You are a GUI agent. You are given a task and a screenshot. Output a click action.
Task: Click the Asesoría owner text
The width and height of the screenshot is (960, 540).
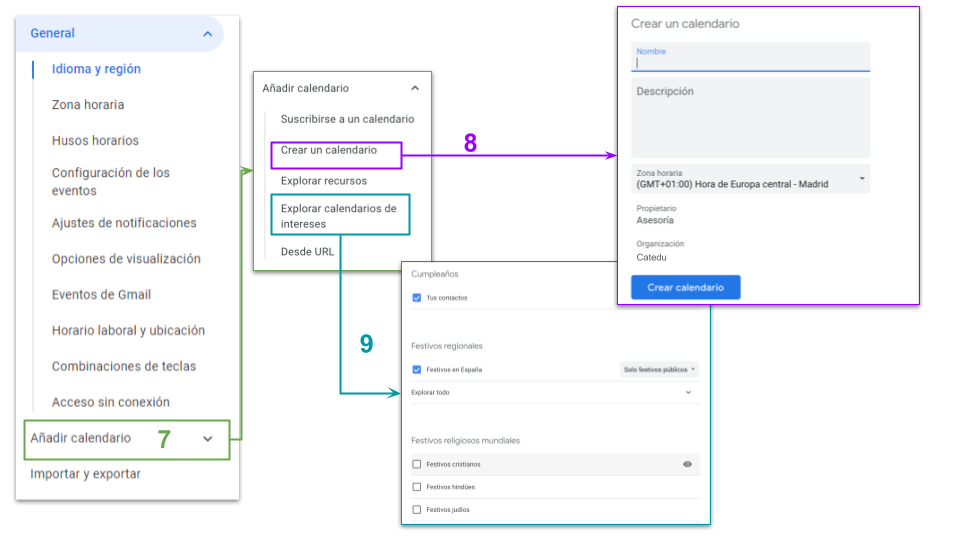click(x=654, y=220)
